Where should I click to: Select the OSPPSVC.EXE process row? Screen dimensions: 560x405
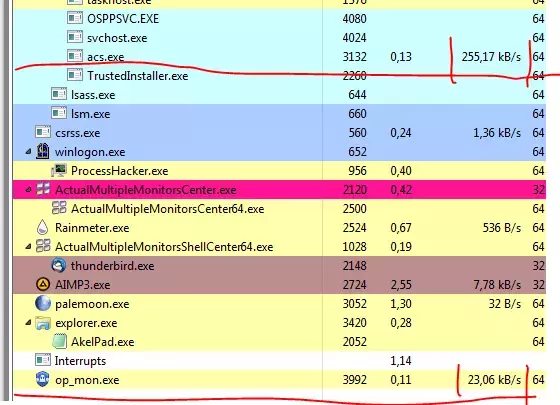[x=279, y=19]
